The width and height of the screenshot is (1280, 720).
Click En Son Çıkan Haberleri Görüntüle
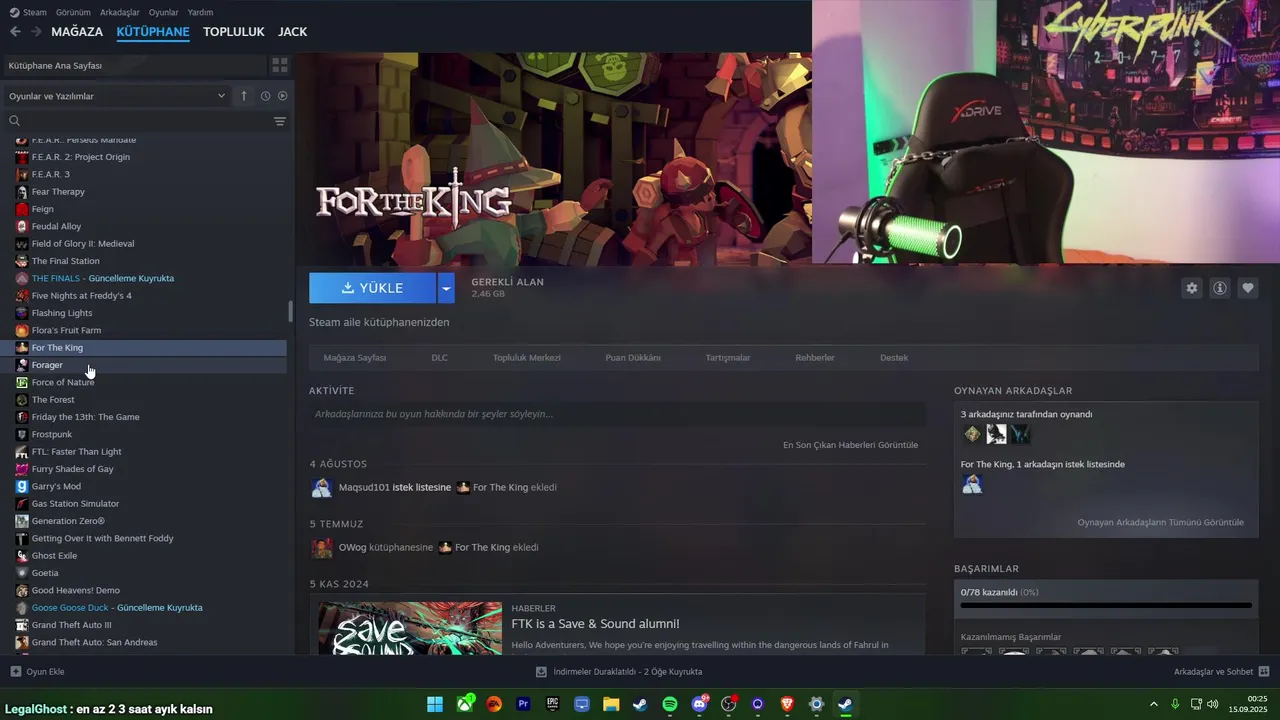coord(850,445)
